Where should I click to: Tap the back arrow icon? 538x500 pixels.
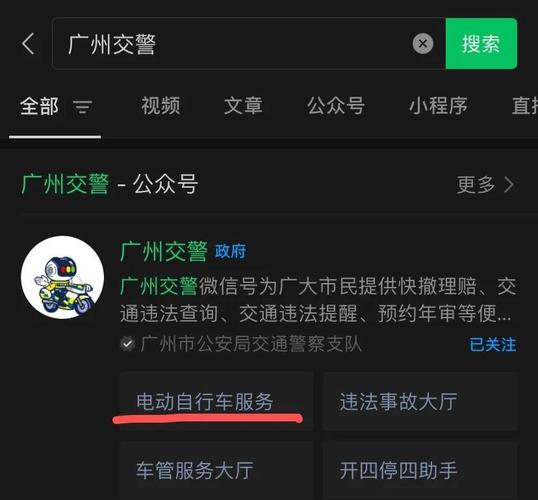coord(28,44)
